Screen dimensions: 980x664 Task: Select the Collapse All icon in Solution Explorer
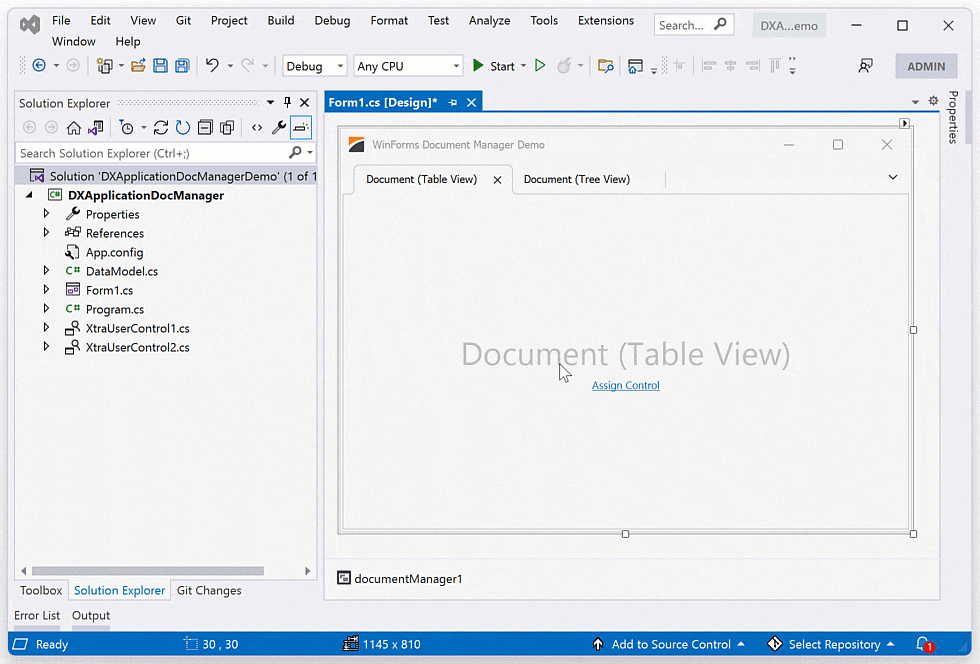point(206,128)
